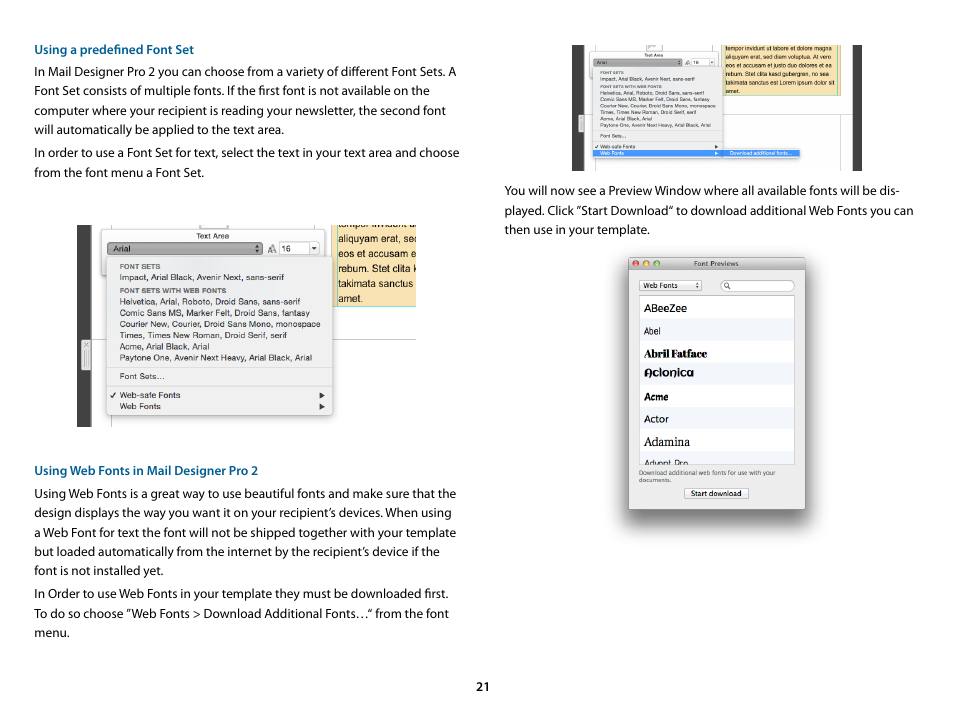Click the Download additional web fonts description text
954x724 pixels.
point(707,476)
